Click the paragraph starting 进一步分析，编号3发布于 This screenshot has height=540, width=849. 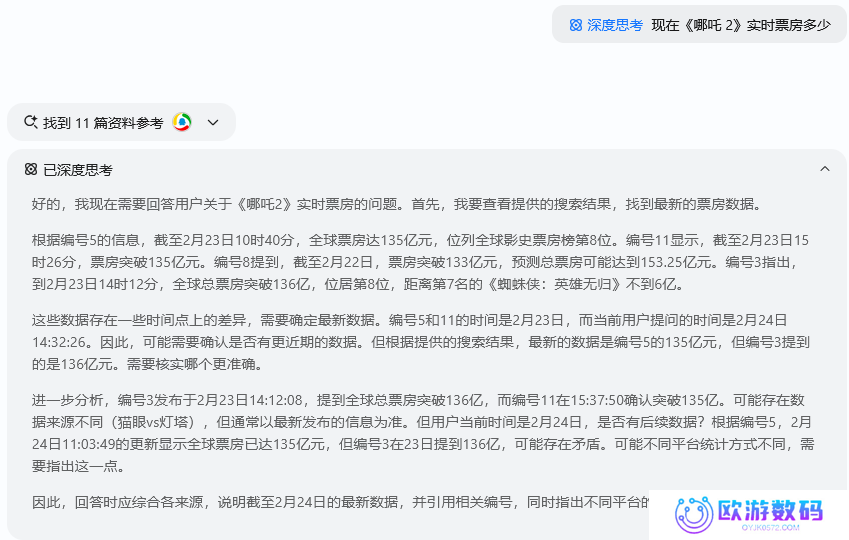click(422, 433)
